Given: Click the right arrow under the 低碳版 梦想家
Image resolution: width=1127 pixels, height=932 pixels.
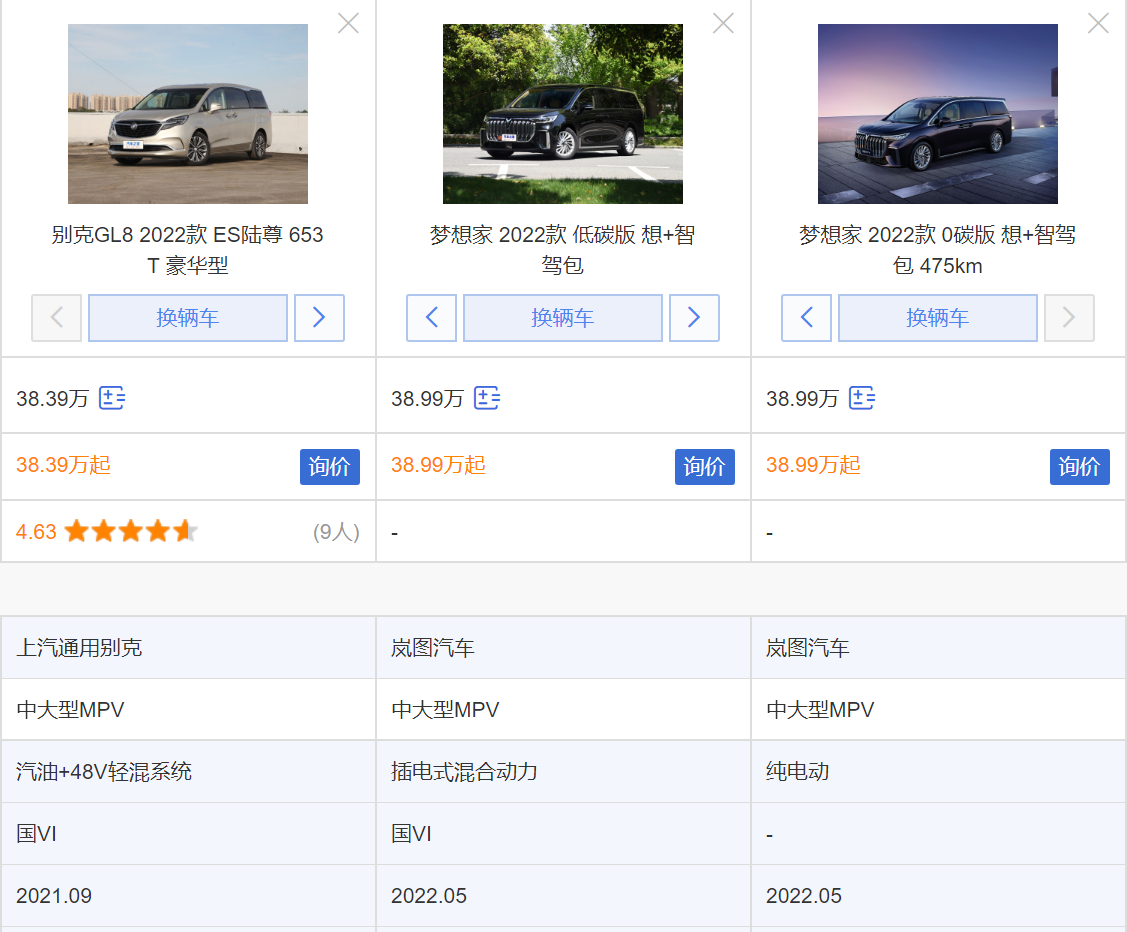Looking at the screenshot, I should click(694, 318).
